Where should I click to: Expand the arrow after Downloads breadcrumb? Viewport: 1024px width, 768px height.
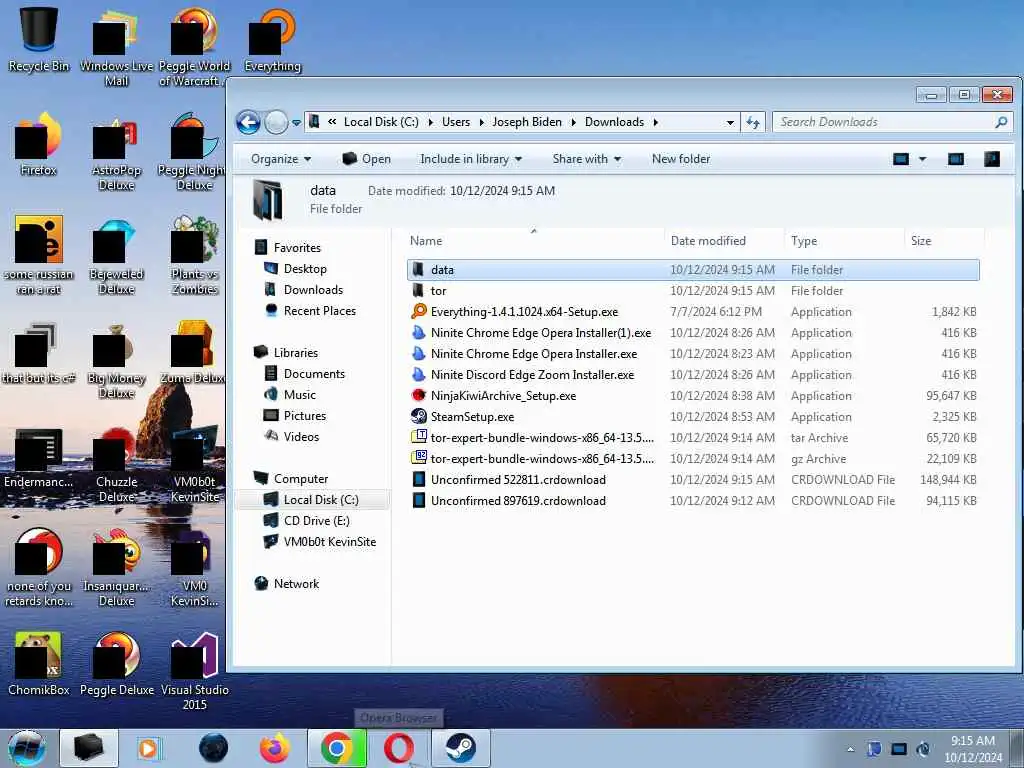tap(655, 122)
